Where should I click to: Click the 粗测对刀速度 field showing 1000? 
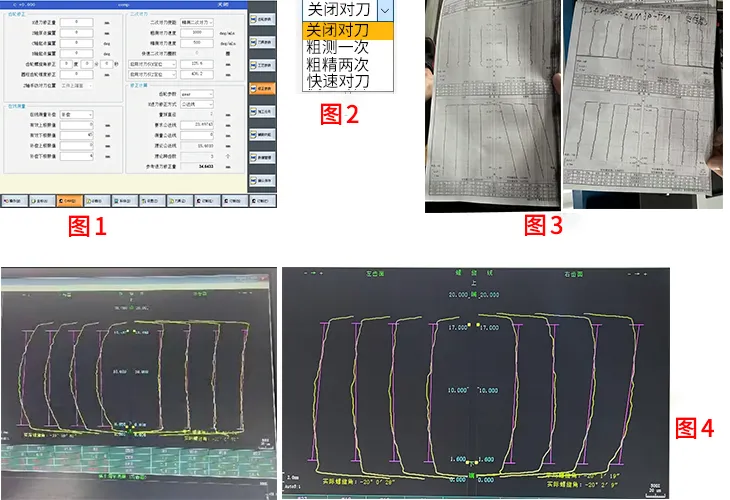pyautogui.click(x=196, y=31)
